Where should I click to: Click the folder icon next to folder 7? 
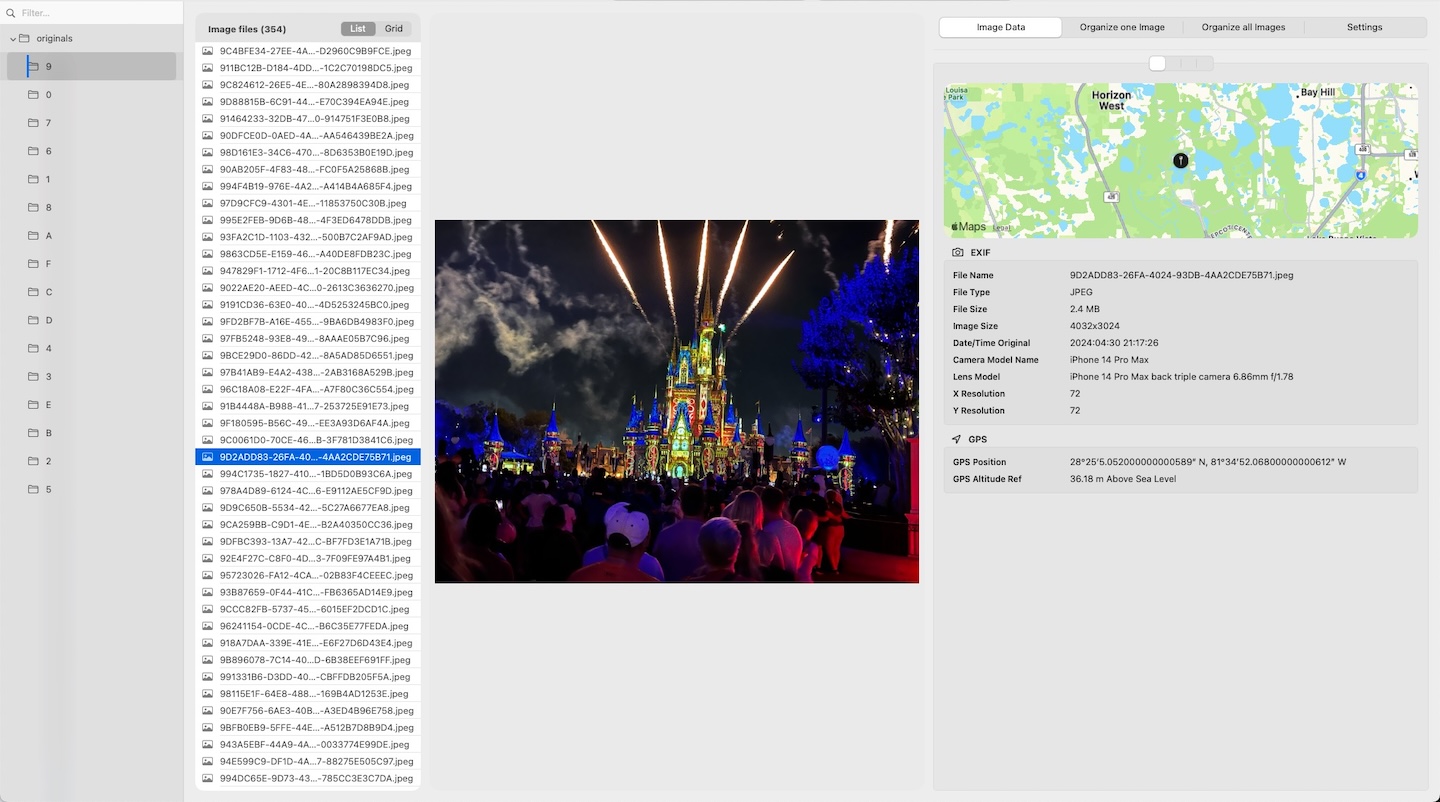coord(33,123)
